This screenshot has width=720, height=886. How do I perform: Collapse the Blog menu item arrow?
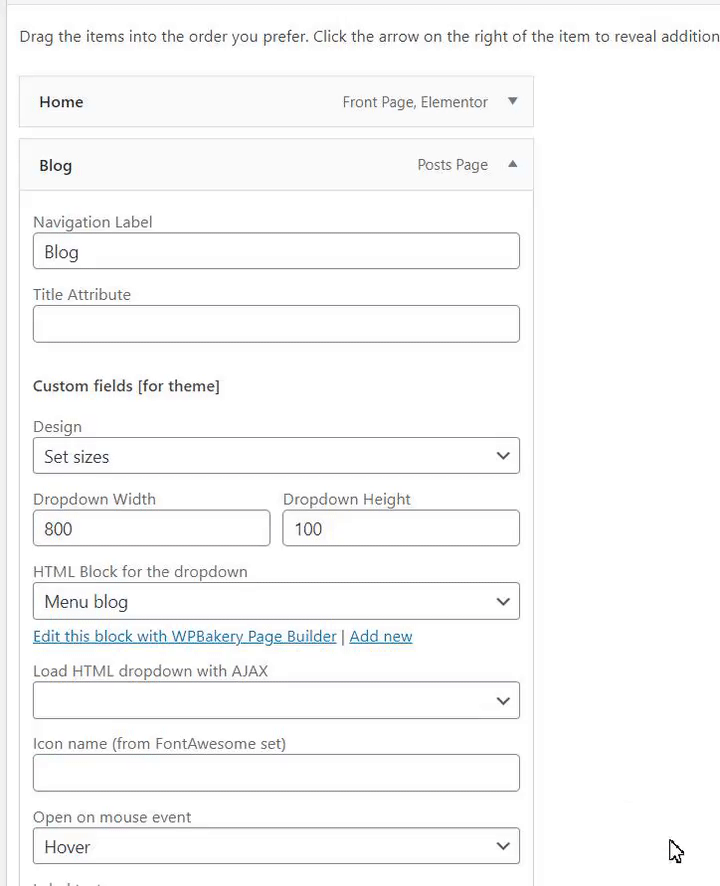coord(512,165)
